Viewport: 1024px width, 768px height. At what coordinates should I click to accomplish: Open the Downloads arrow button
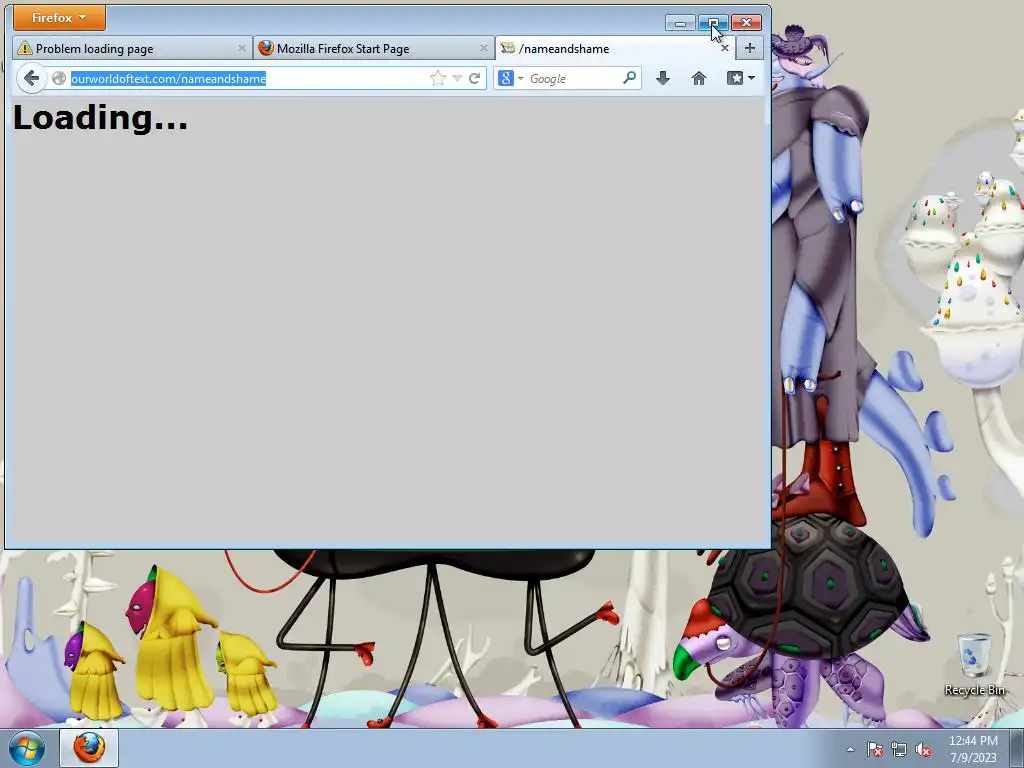(663, 78)
